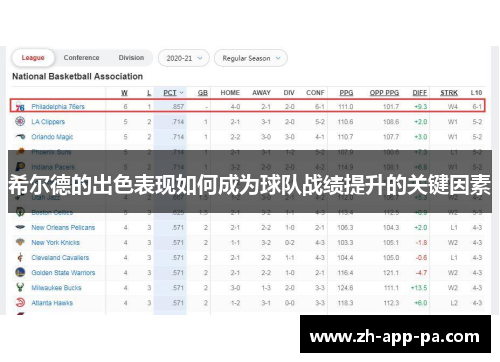Click New York Knicks -1.8 DIFF value
This screenshot has height=362, width=500.
421,243
